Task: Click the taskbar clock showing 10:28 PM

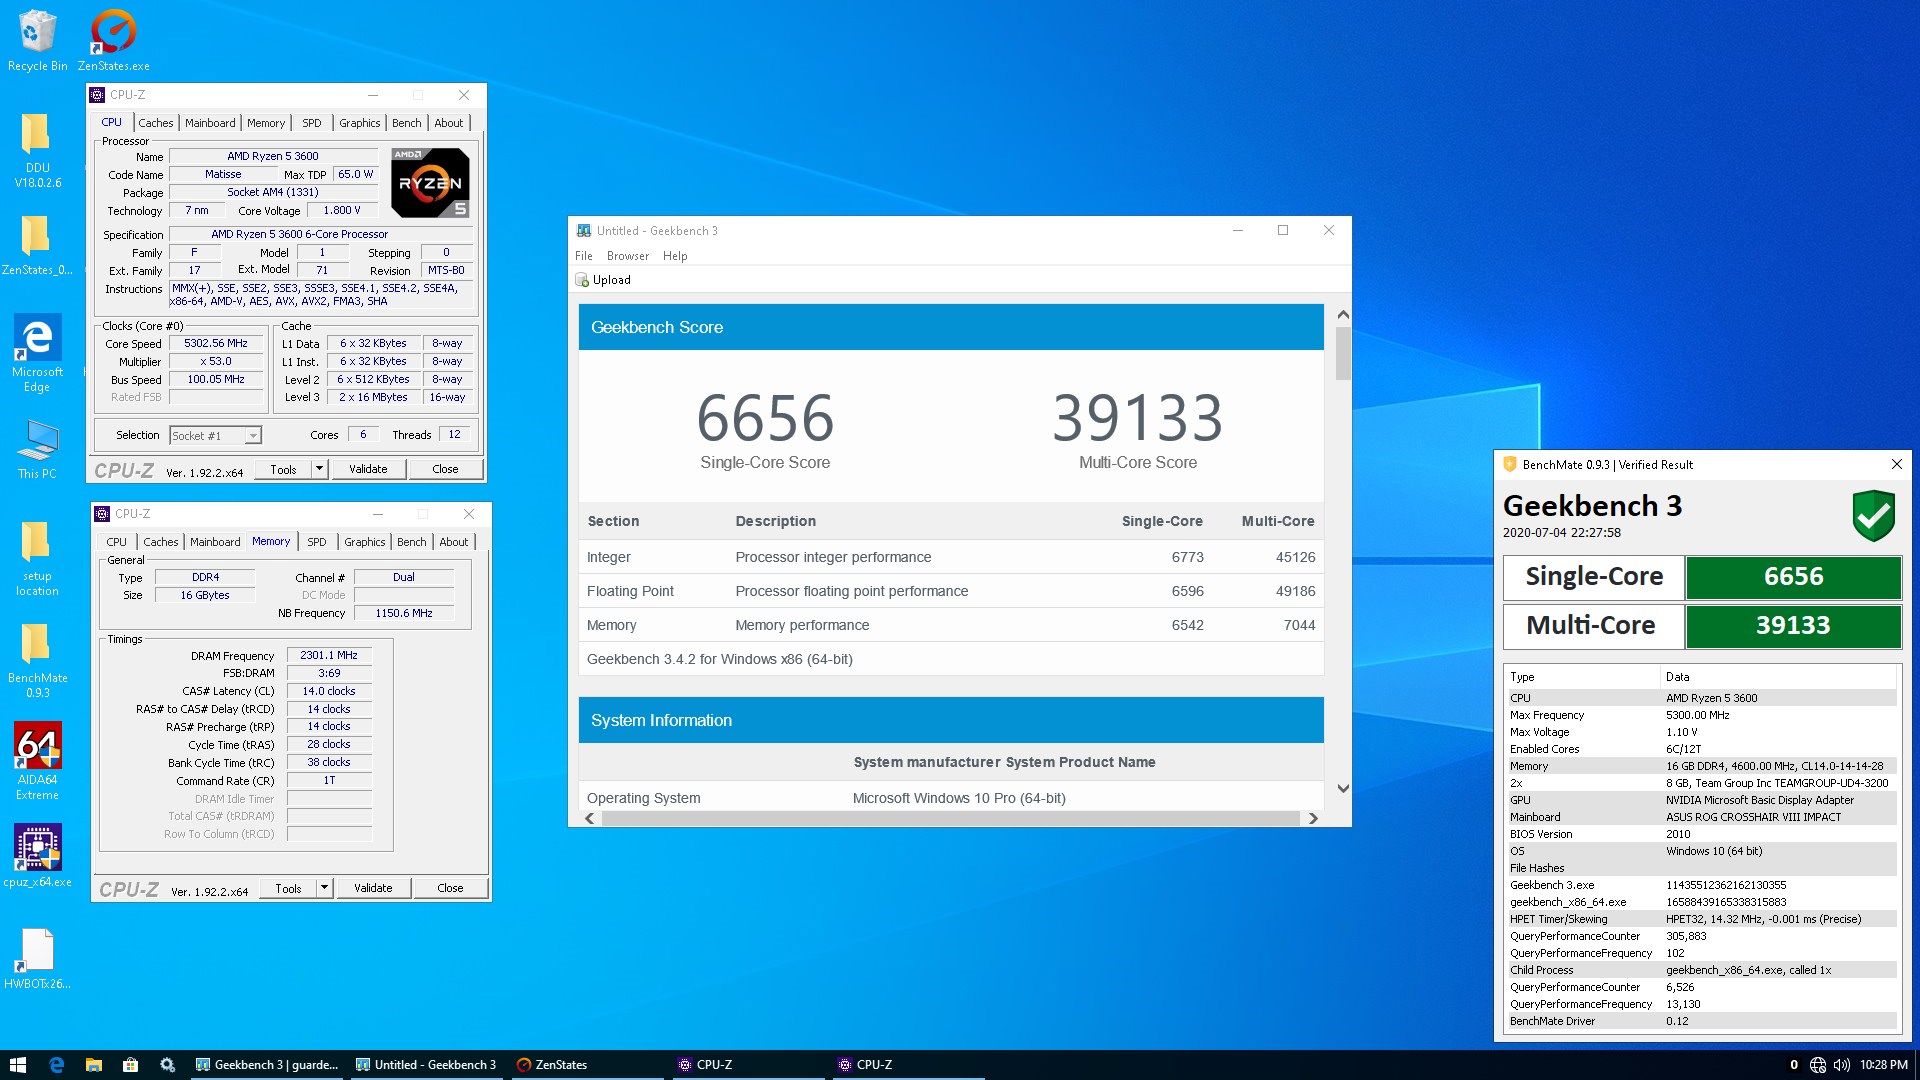Action: 1883,1065
